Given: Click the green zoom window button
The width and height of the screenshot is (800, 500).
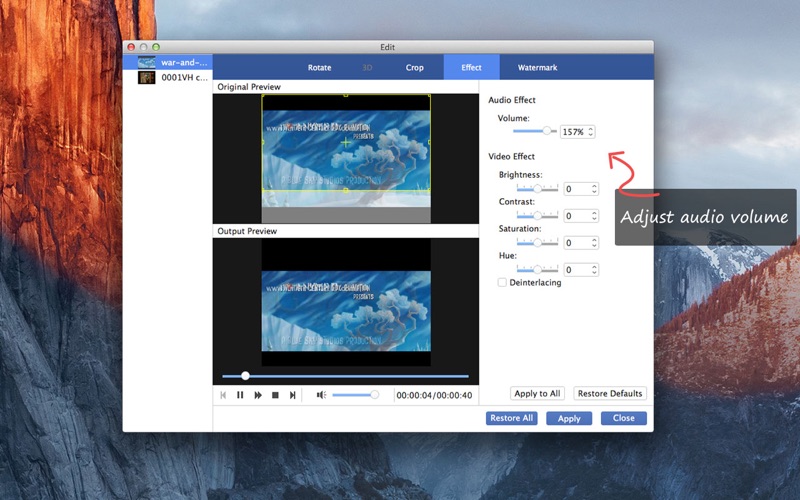Looking at the screenshot, I should 155,47.
